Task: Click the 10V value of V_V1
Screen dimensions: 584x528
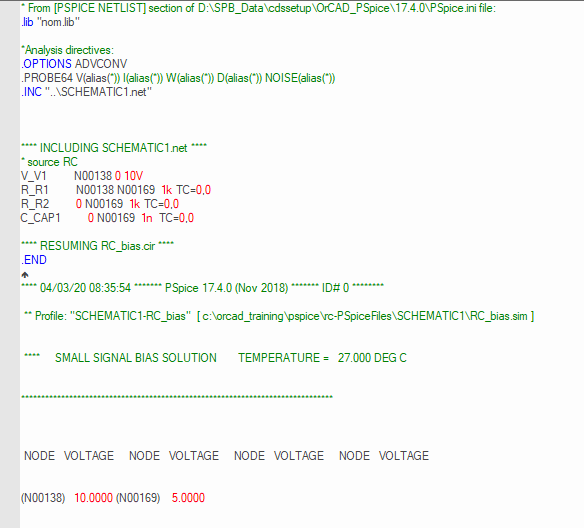Action: coord(133,176)
